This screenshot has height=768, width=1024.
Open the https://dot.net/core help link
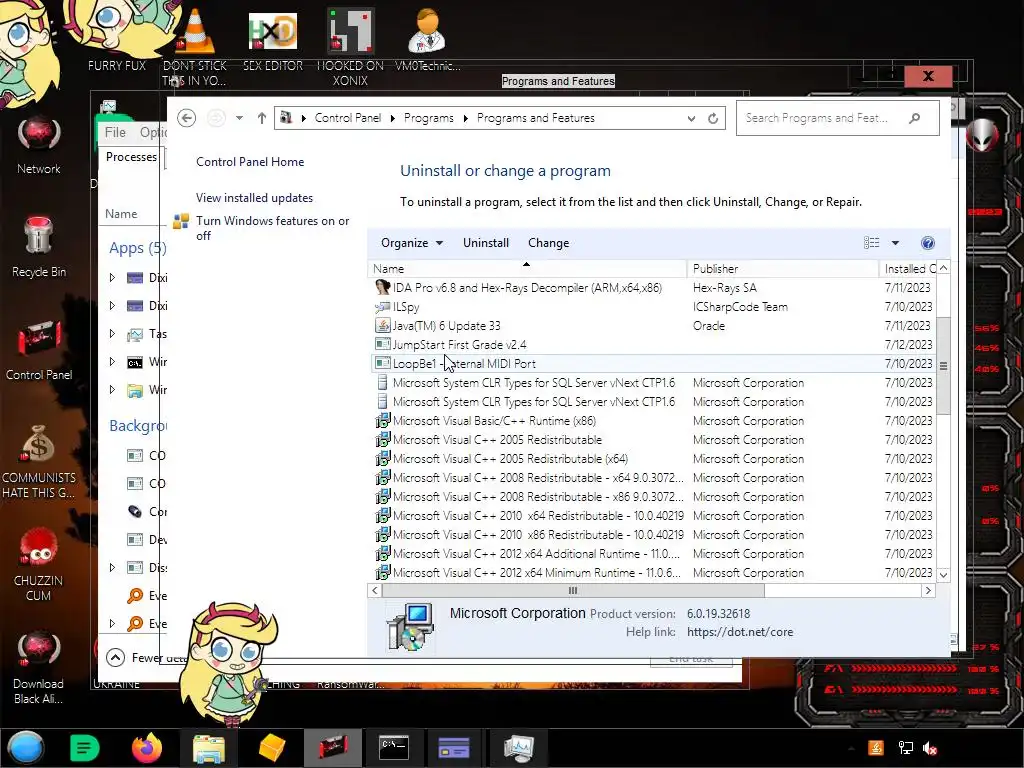(740, 632)
